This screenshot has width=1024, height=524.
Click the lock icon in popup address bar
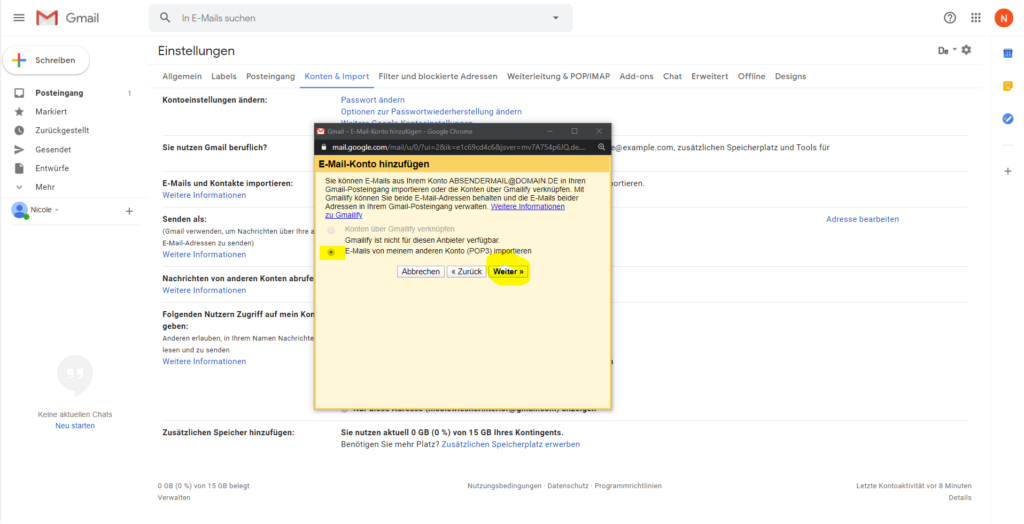[x=322, y=148]
